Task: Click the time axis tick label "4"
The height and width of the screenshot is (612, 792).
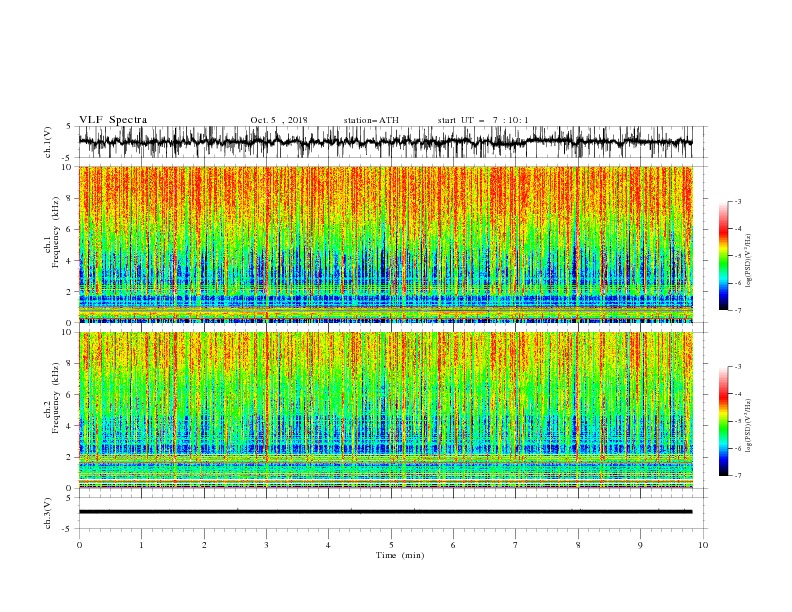Action: (329, 545)
